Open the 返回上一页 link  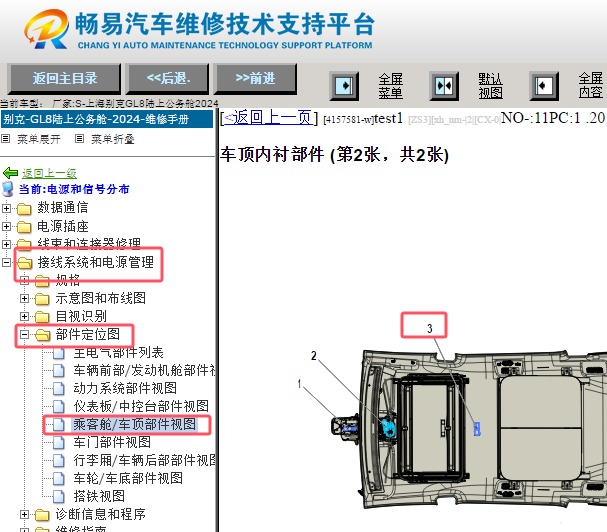click(x=269, y=117)
